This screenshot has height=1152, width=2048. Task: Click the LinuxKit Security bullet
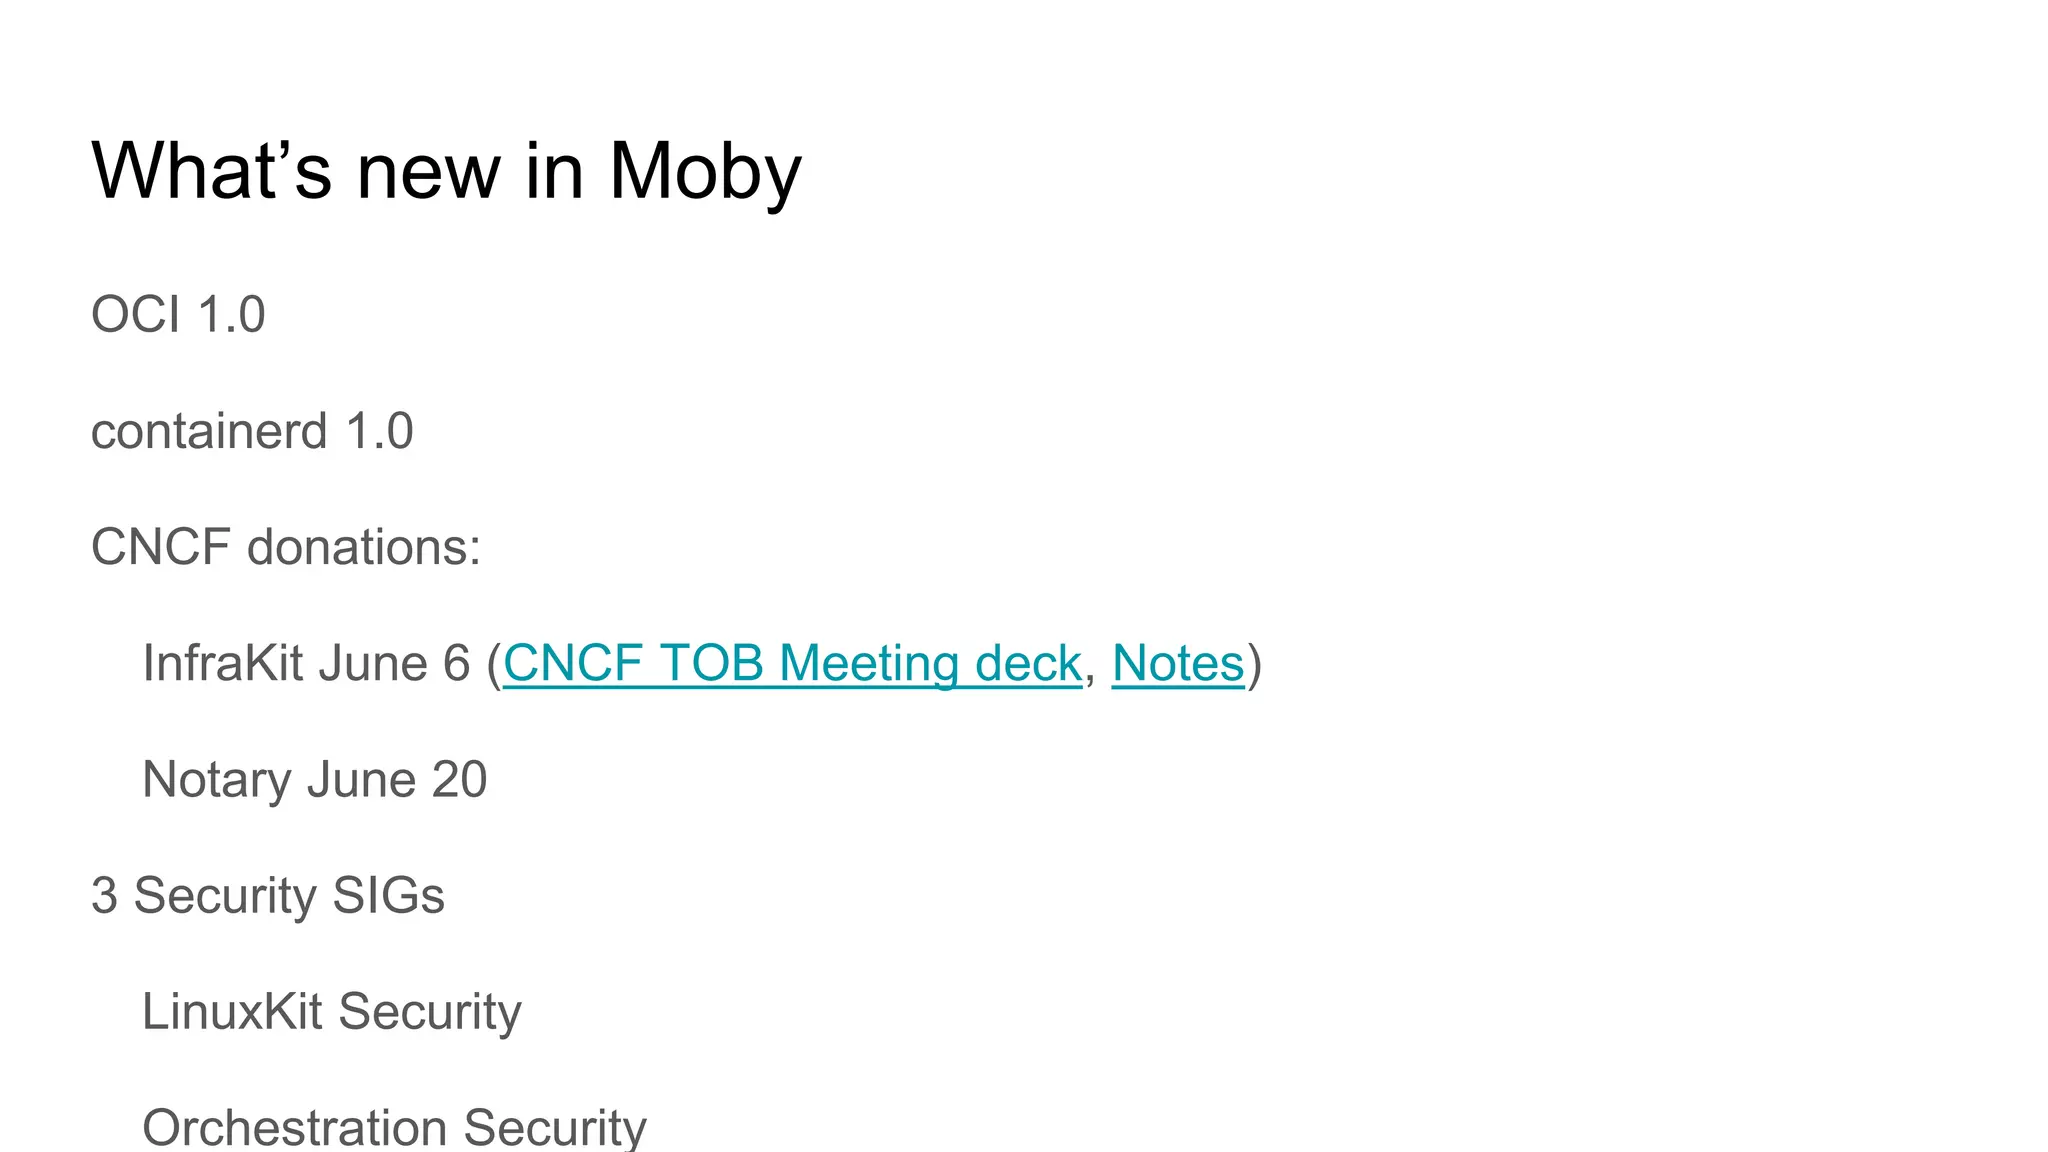[x=332, y=1012]
